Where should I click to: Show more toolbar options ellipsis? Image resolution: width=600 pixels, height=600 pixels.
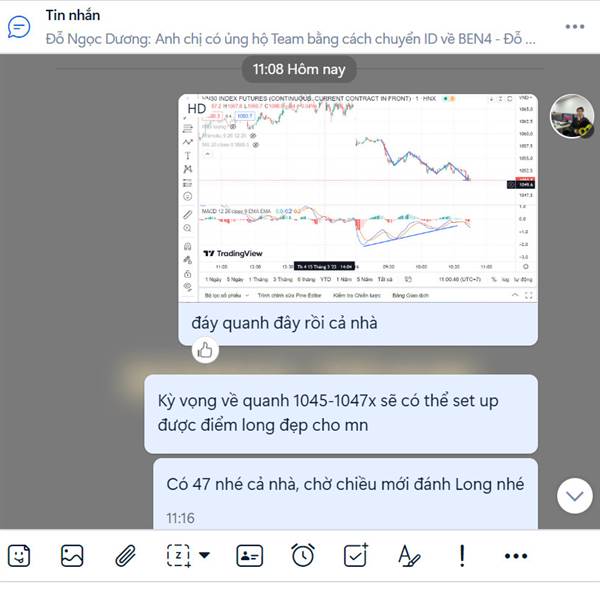pos(516,556)
